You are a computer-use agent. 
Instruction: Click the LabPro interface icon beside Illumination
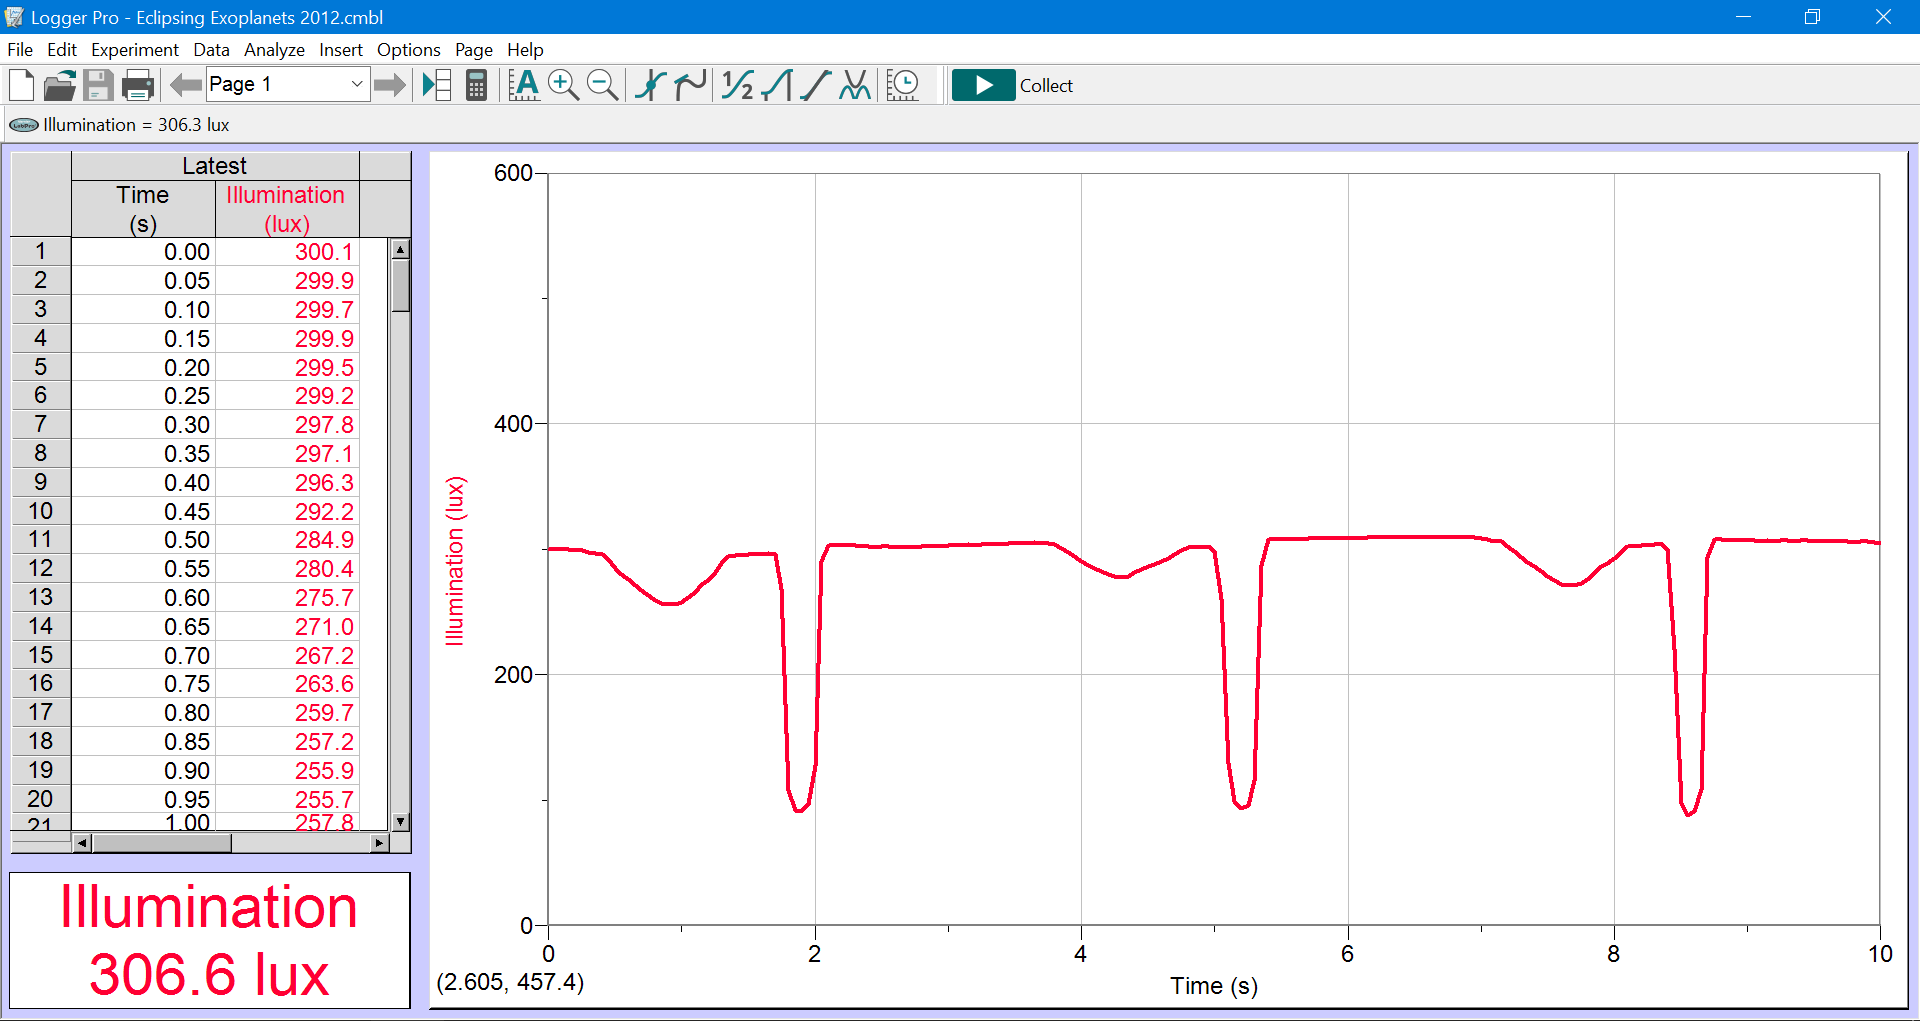(x=24, y=125)
